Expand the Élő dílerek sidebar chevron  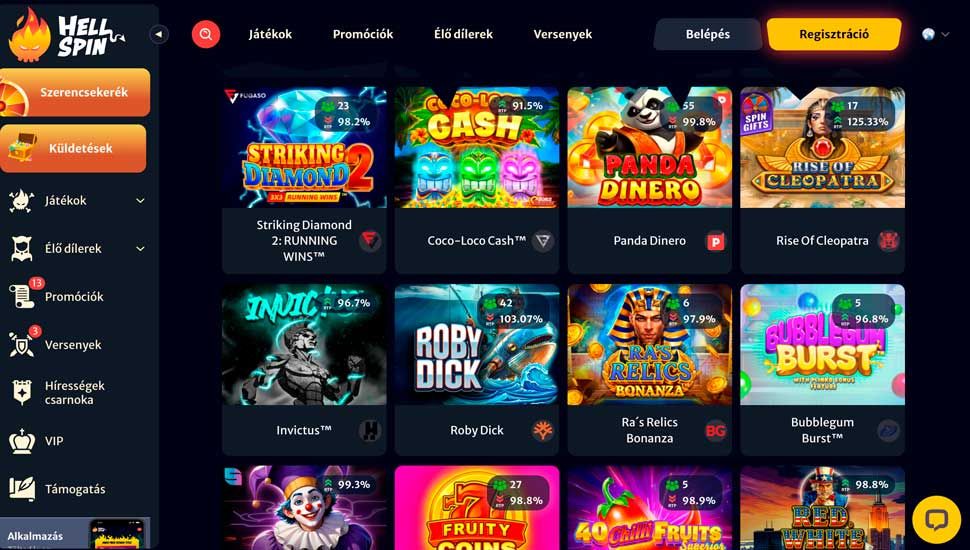[x=140, y=249]
